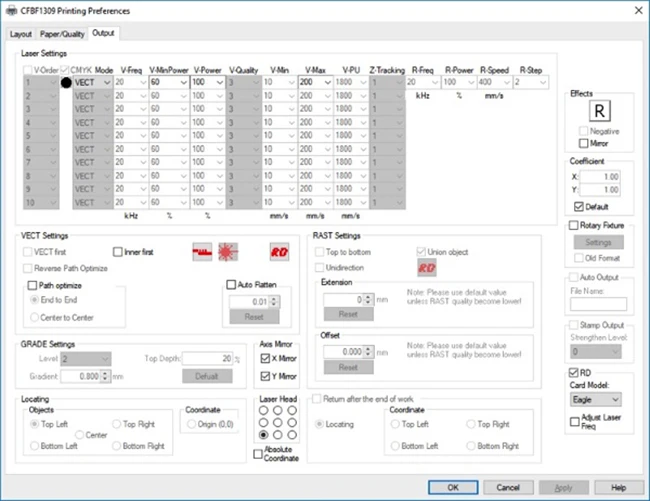Click the red engraving-line icon in VECT Settings

pyautogui.click(x=202, y=252)
